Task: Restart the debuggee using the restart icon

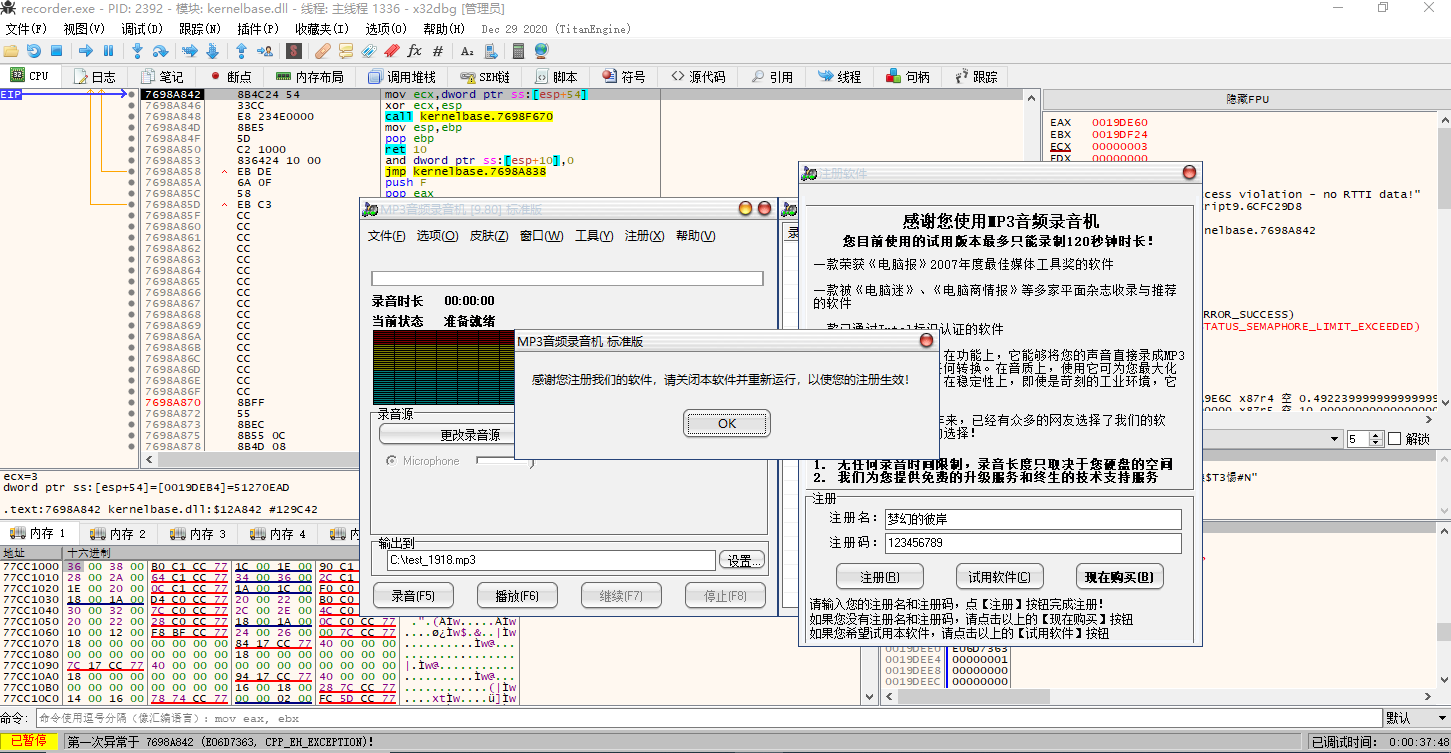Action: pyautogui.click(x=34, y=51)
